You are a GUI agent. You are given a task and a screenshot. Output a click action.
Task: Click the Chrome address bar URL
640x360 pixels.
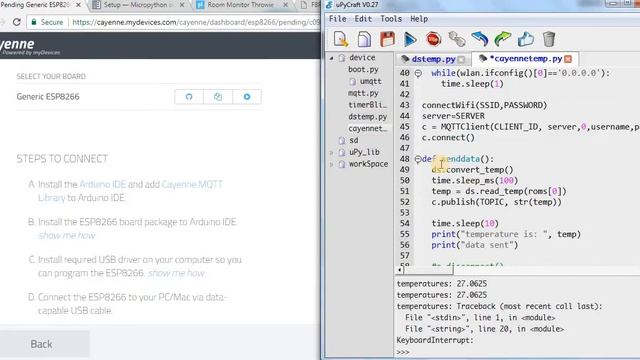[x=196, y=22]
